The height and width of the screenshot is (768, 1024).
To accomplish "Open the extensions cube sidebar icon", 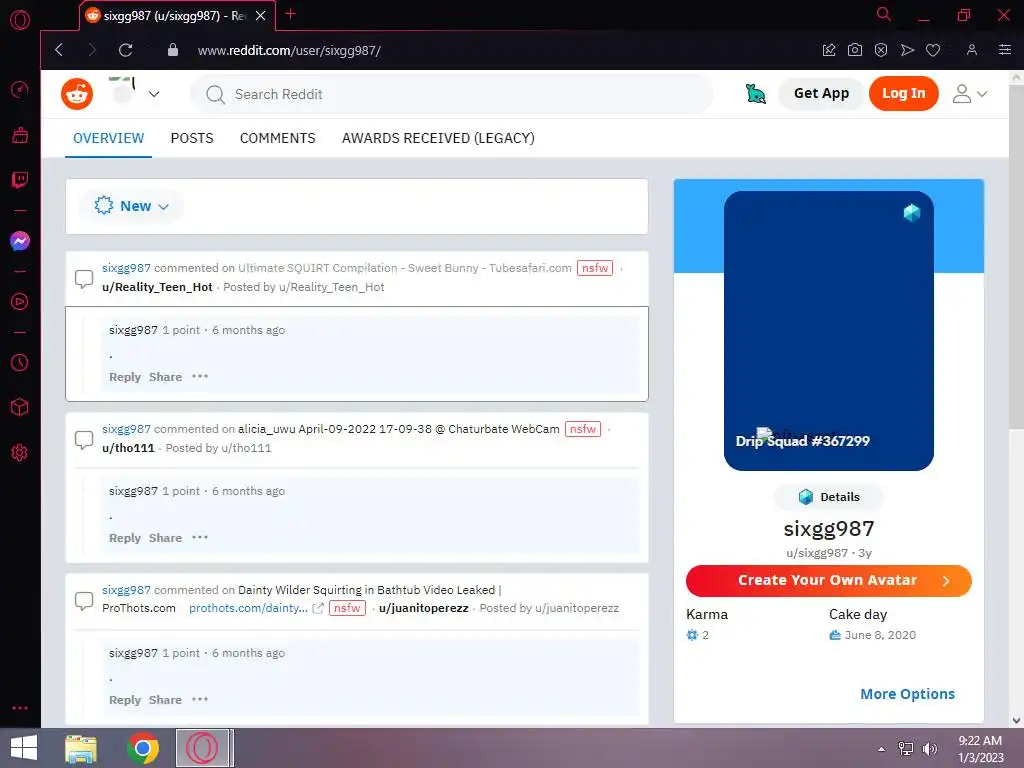I will [x=20, y=407].
